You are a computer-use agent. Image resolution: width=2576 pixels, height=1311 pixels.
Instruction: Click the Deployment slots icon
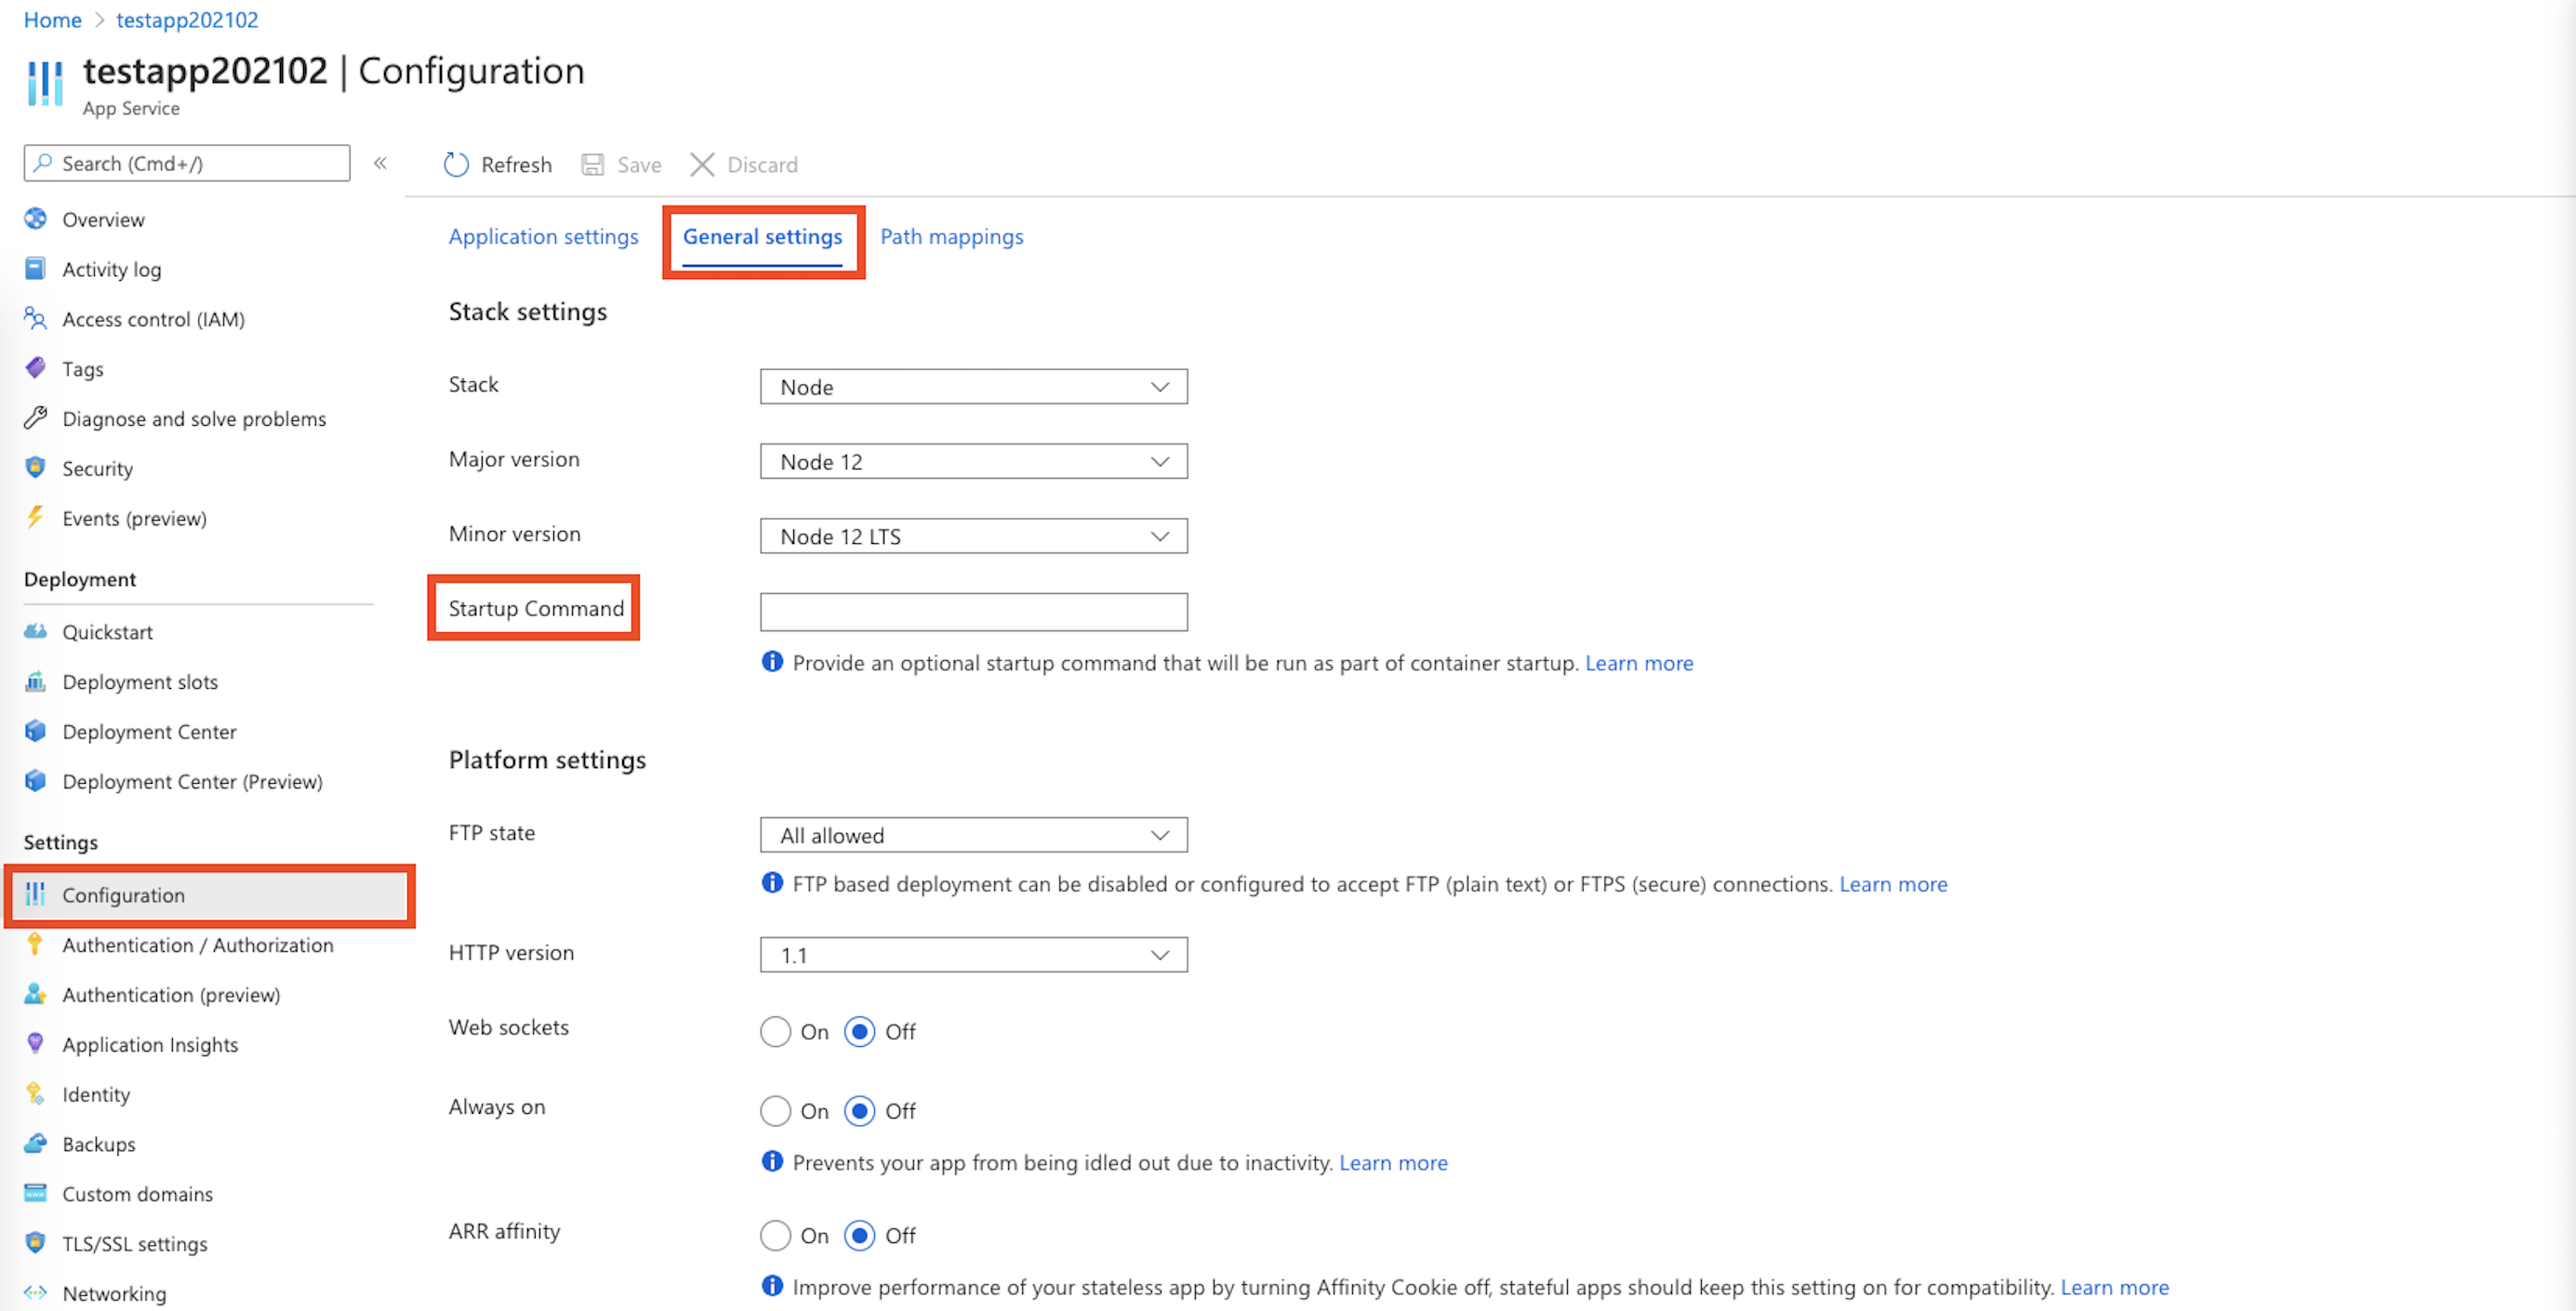[x=36, y=682]
